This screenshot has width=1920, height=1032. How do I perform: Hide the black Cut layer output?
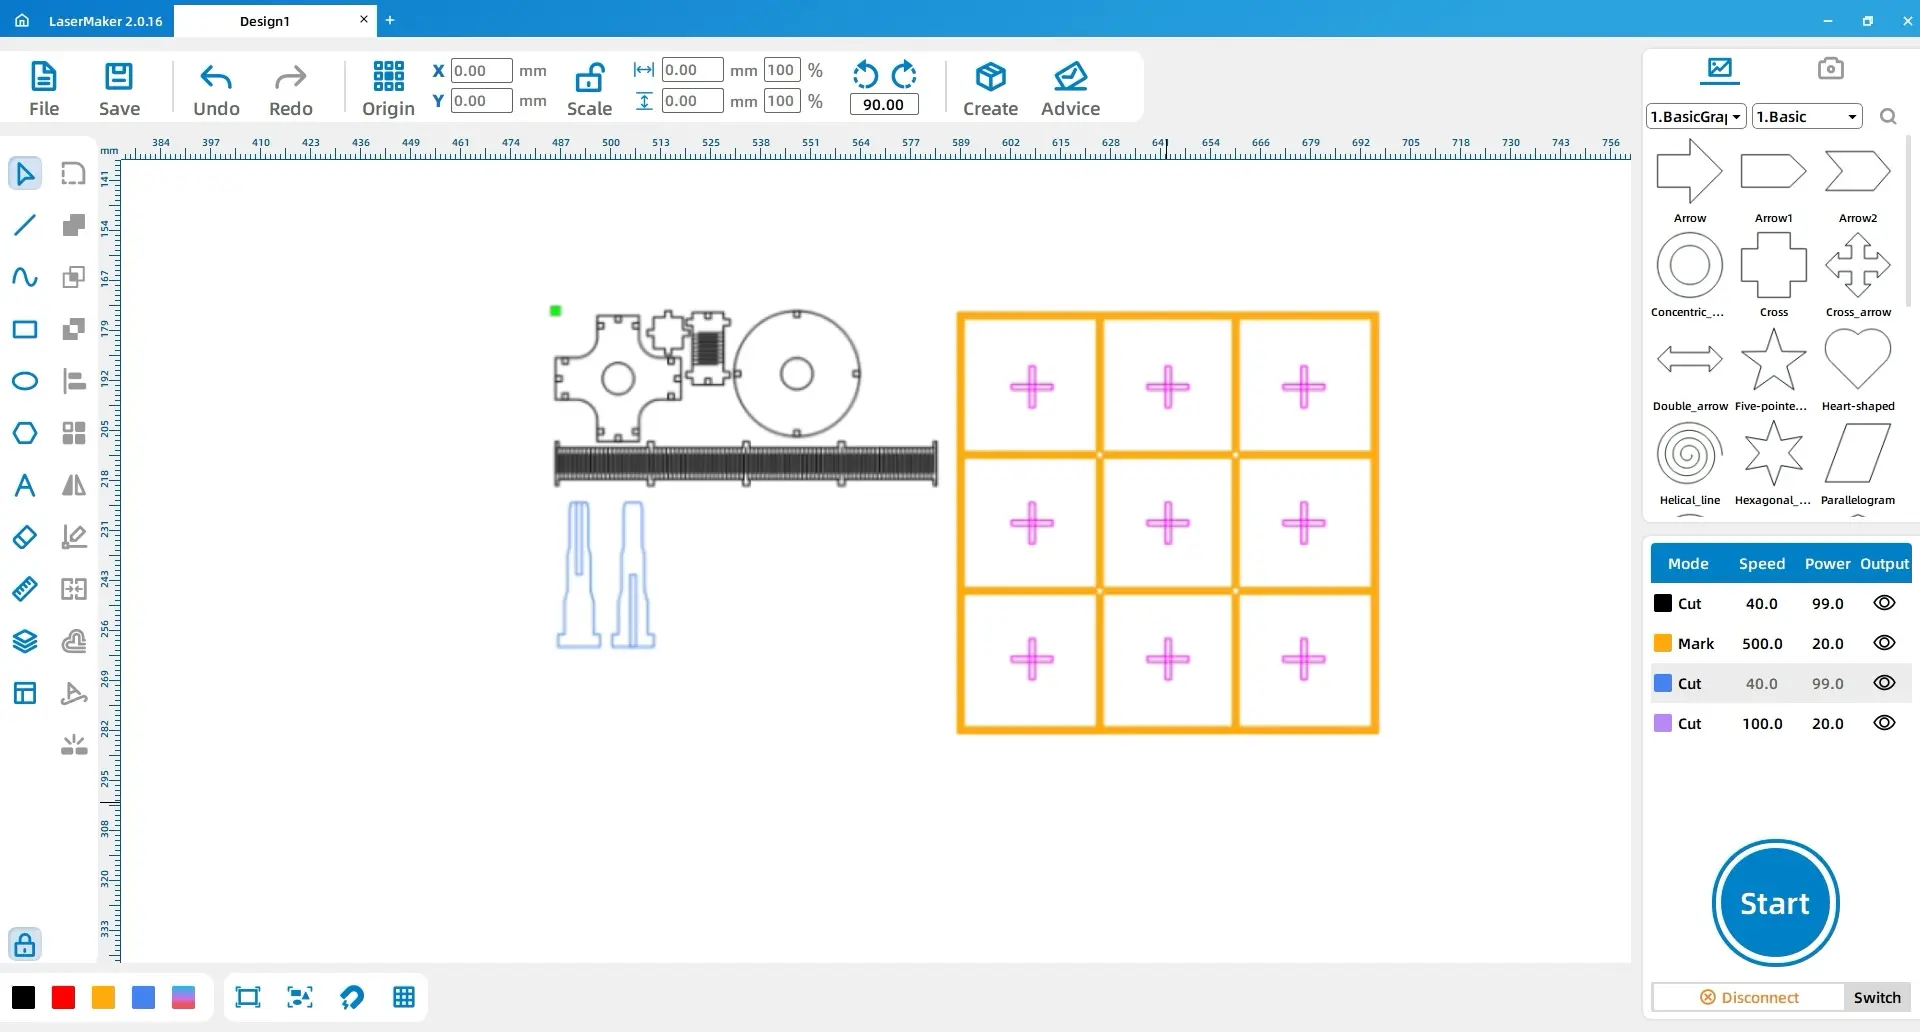pos(1884,603)
